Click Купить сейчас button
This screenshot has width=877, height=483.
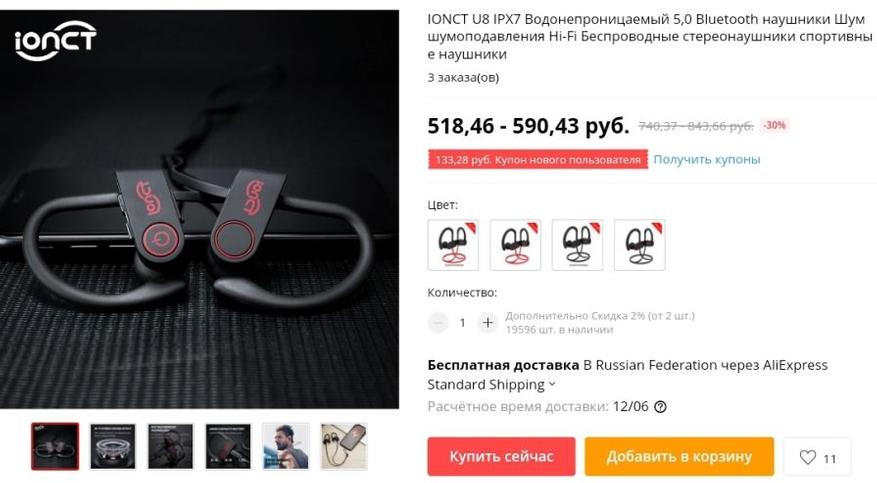tap(501, 456)
